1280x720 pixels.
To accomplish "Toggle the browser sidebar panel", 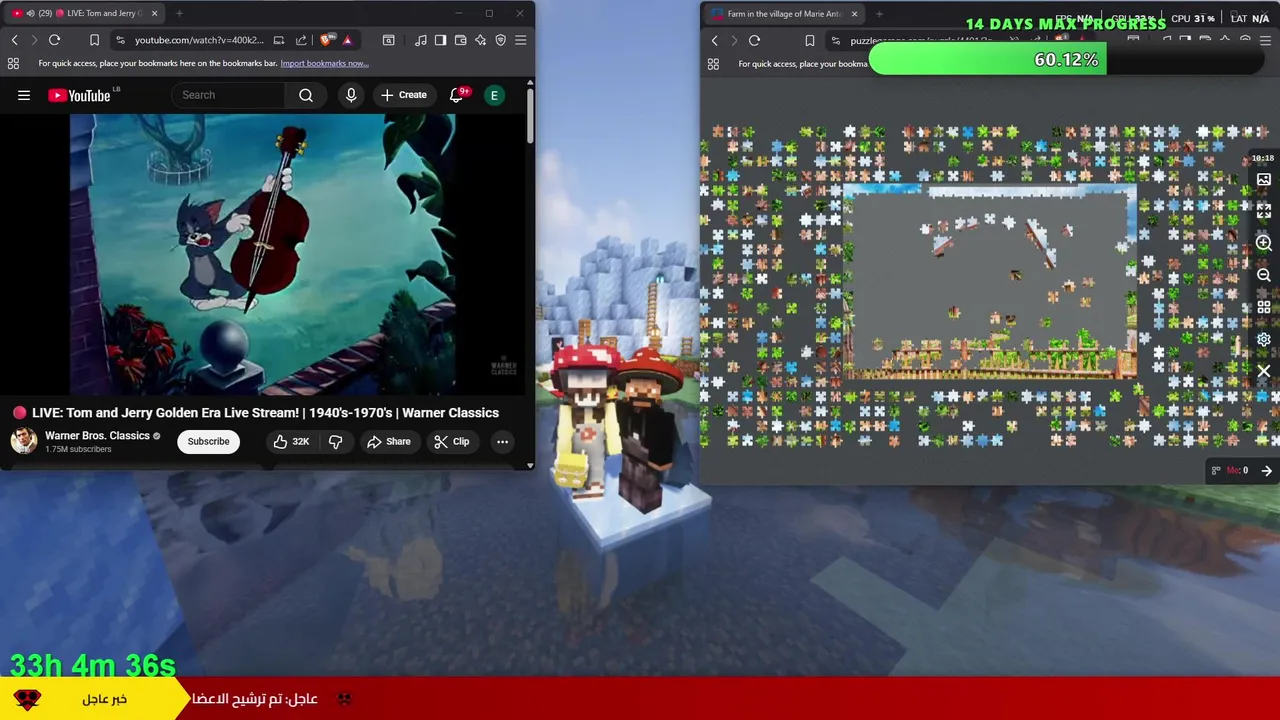I will click(440, 40).
